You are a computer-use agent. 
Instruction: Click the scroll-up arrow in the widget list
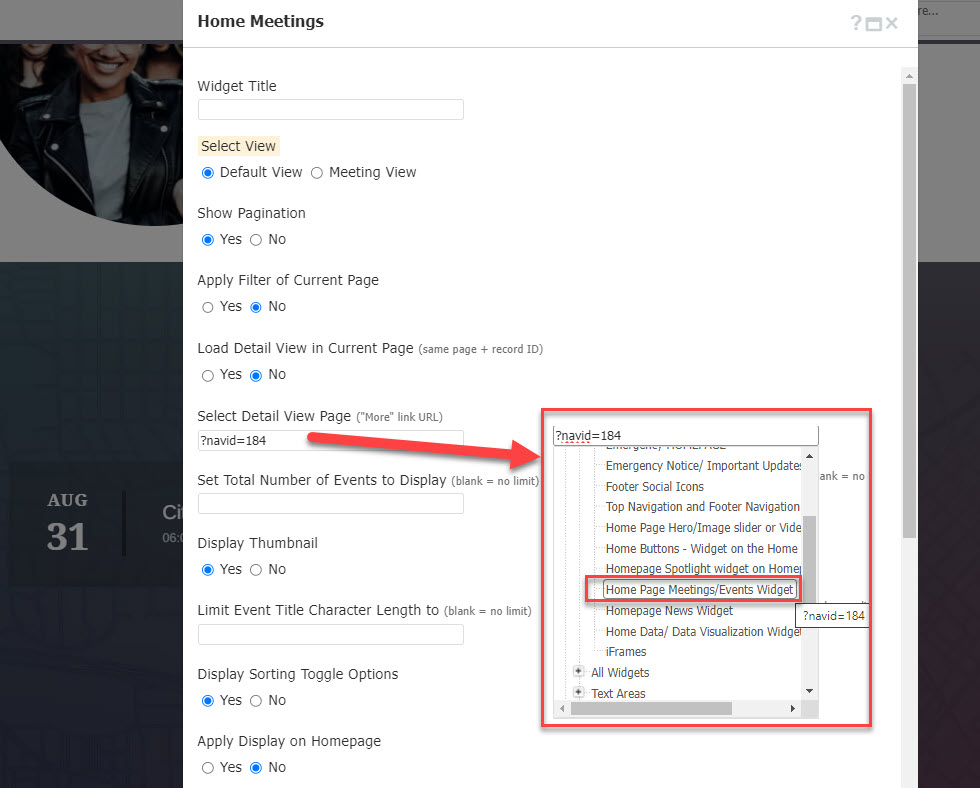pos(809,457)
